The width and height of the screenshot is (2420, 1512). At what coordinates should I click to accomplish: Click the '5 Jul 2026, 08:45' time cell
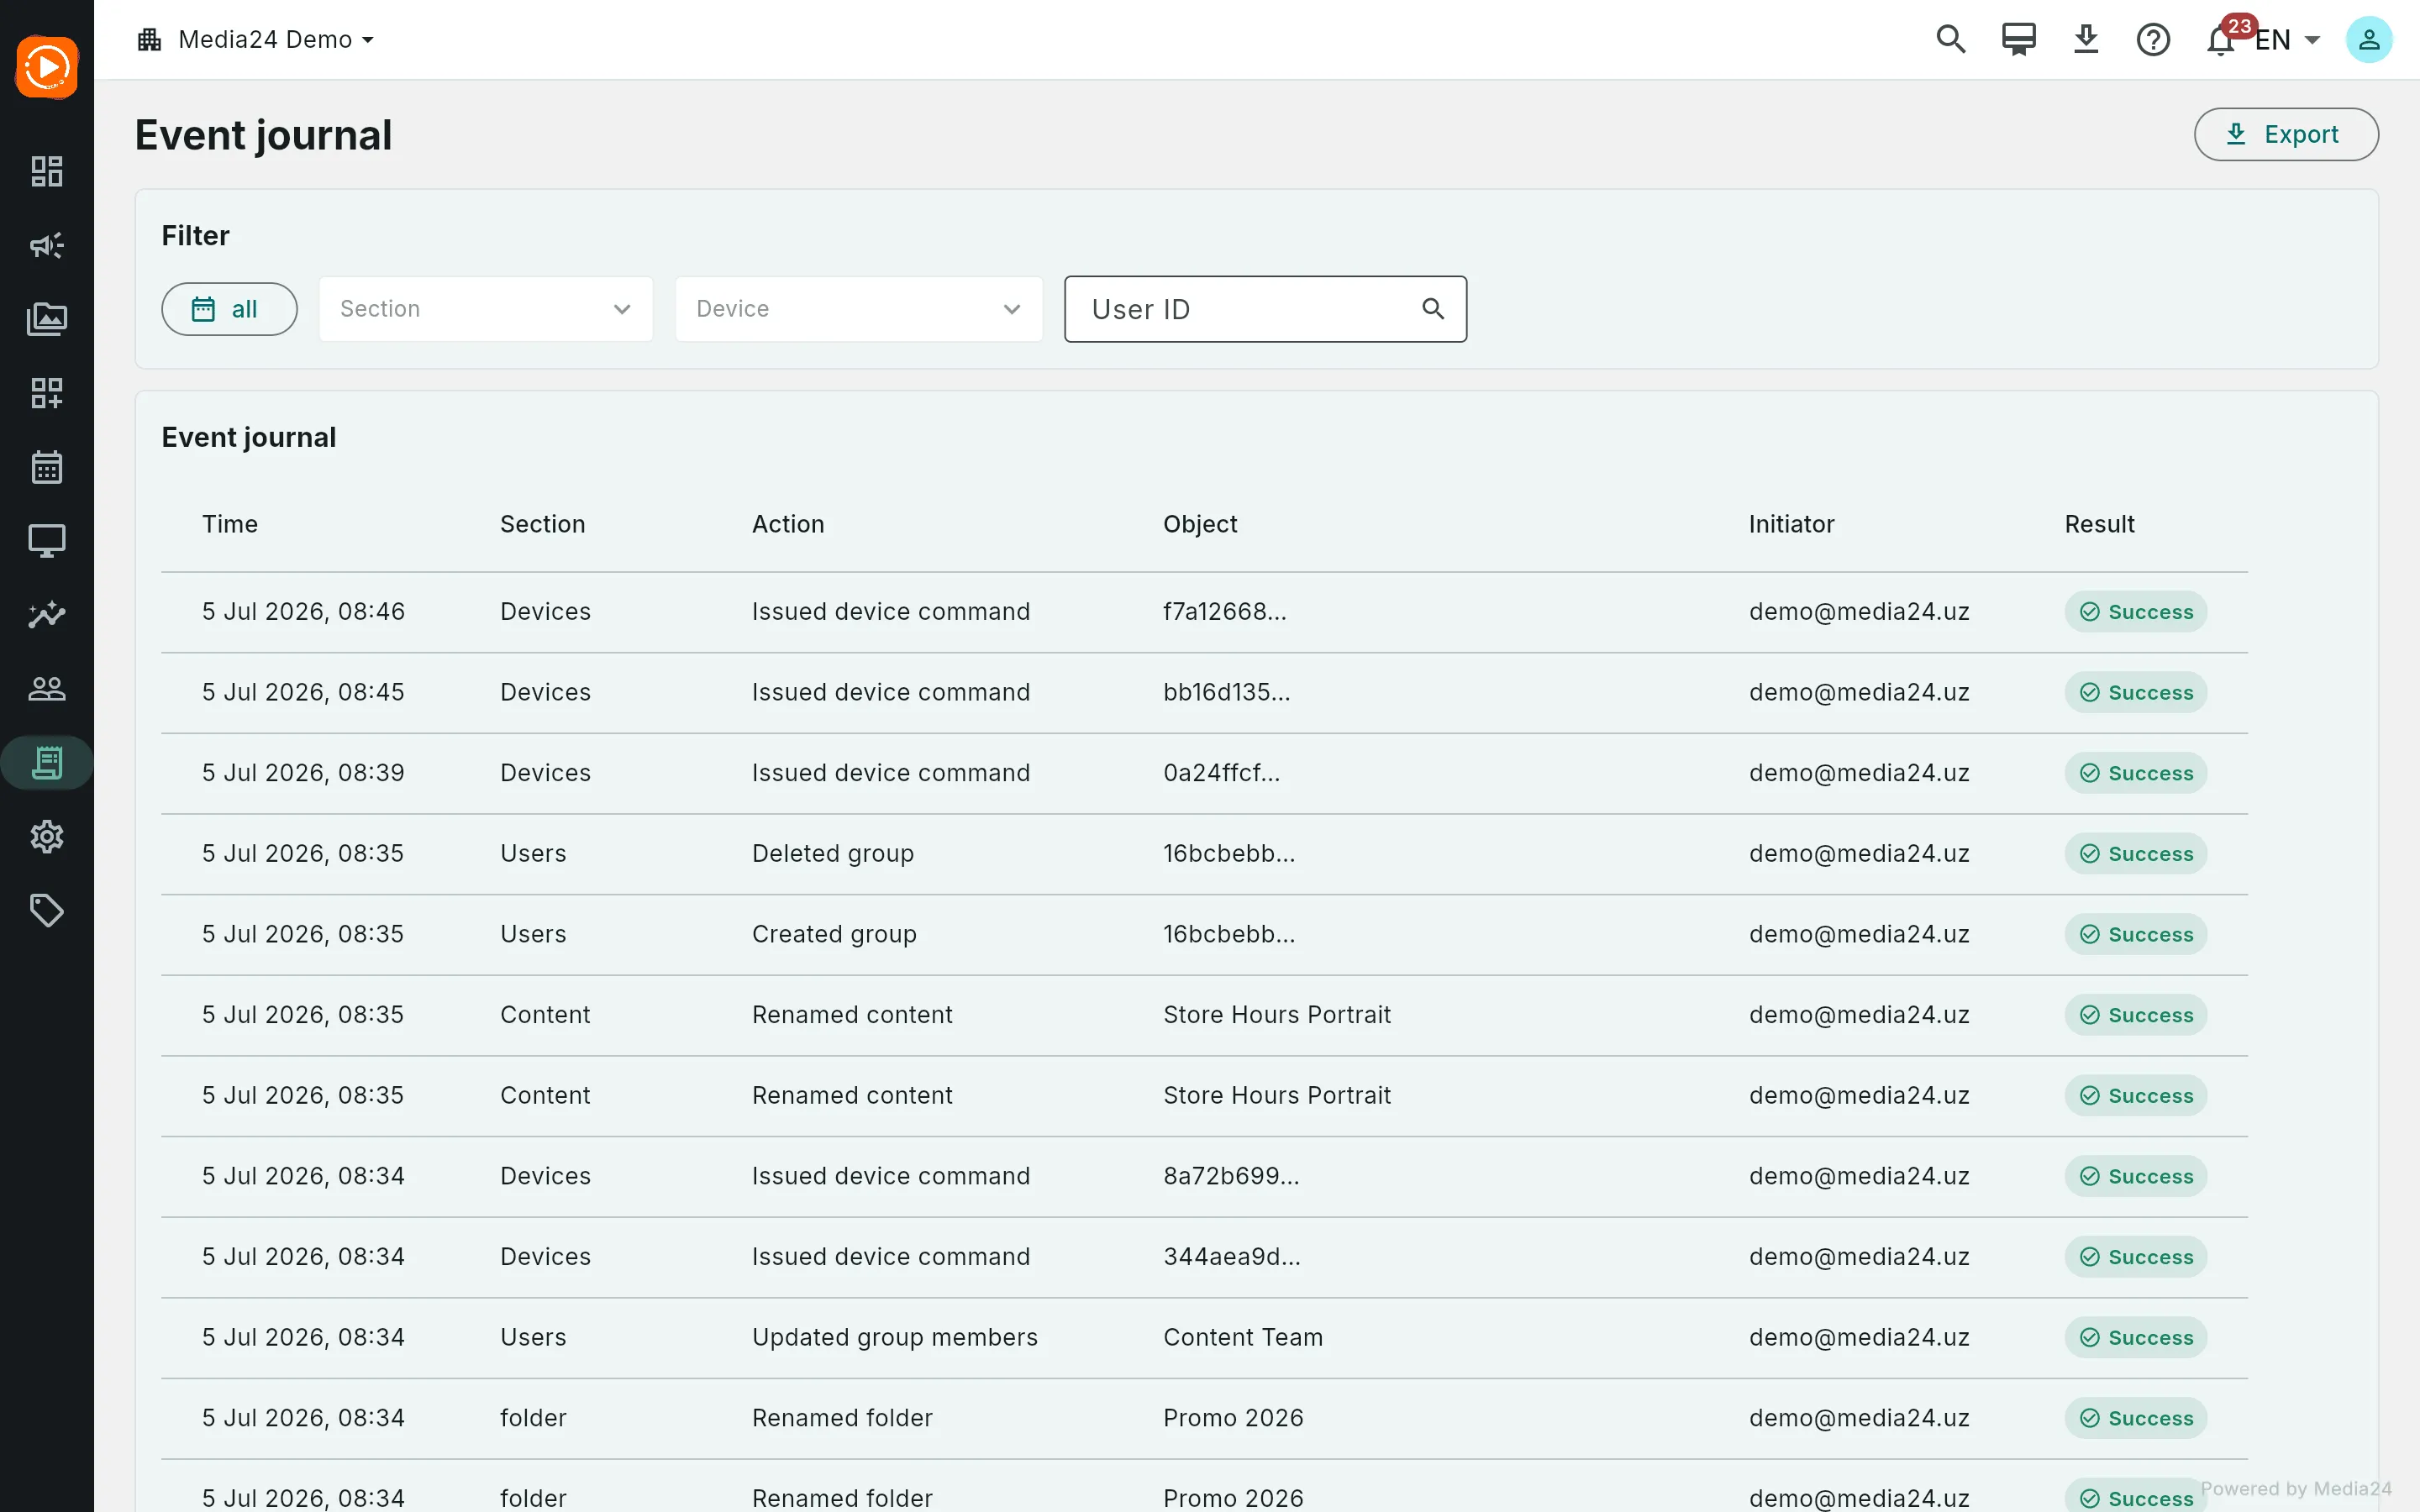pos(304,692)
